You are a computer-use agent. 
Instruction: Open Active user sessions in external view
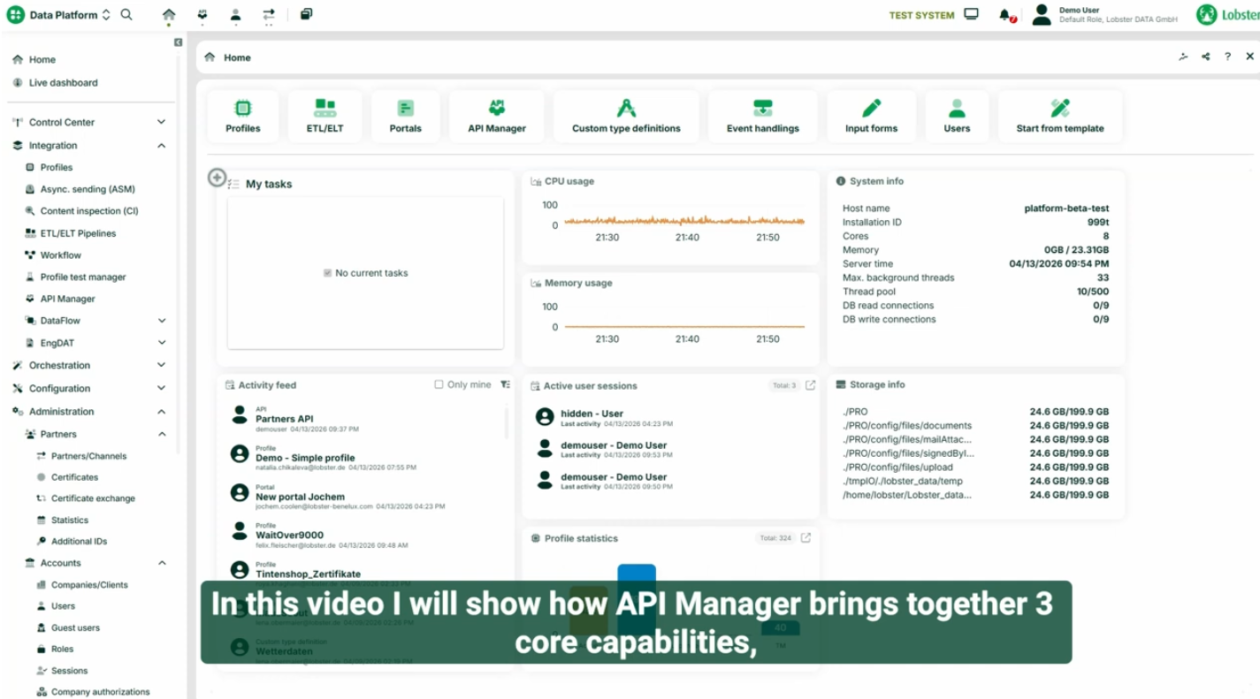[x=810, y=385]
